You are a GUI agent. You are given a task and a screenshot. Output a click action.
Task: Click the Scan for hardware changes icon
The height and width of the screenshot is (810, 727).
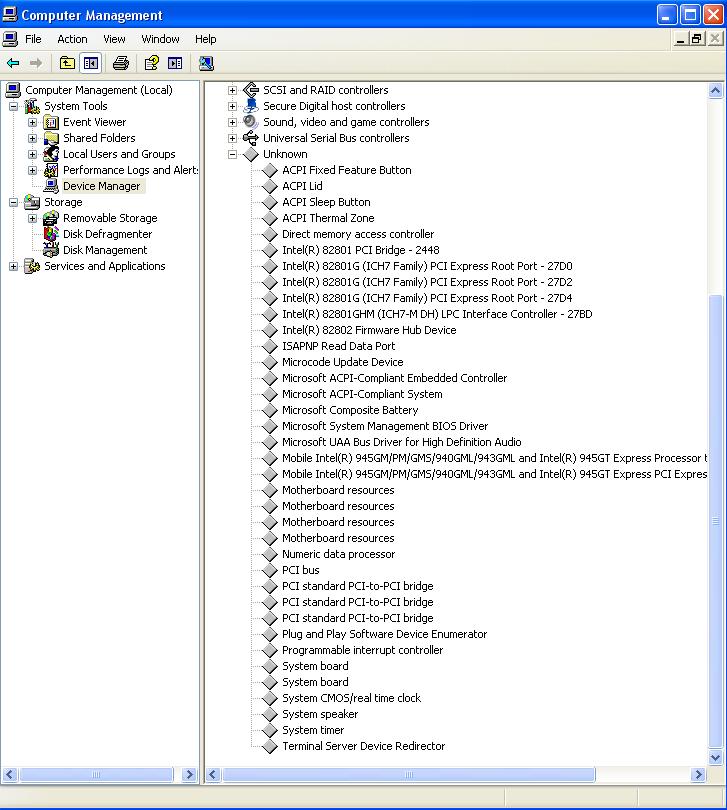(x=206, y=63)
